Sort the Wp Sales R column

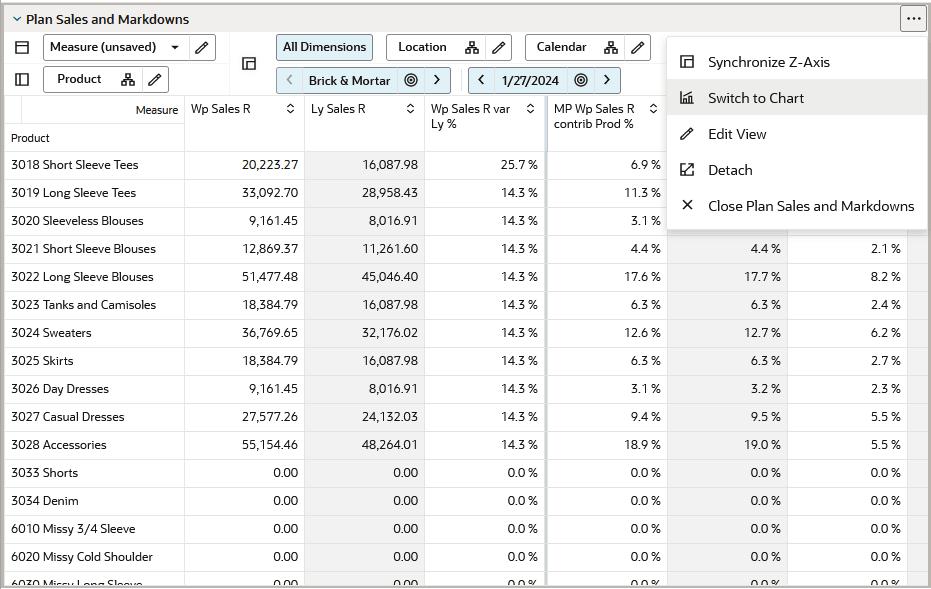click(x=290, y=109)
